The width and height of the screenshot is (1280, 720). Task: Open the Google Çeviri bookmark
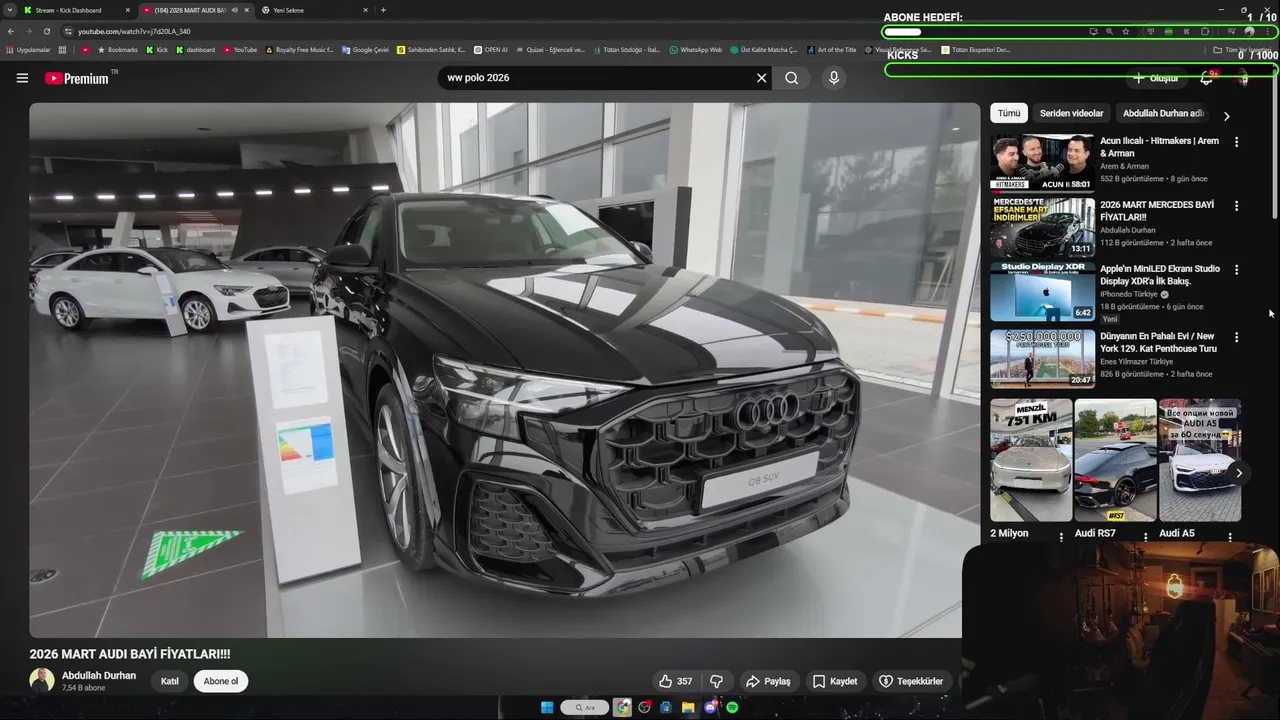coord(365,49)
